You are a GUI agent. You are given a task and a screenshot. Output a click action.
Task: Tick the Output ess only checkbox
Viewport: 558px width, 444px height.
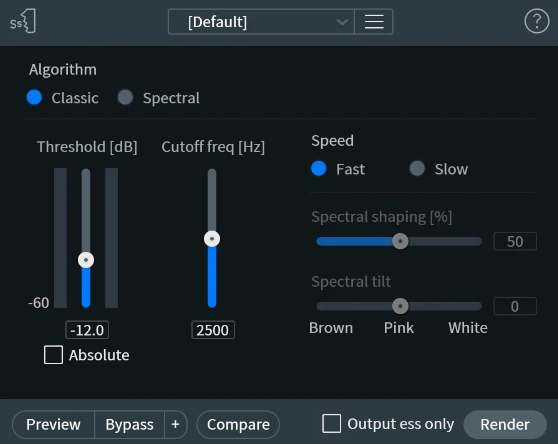tap(331, 424)
